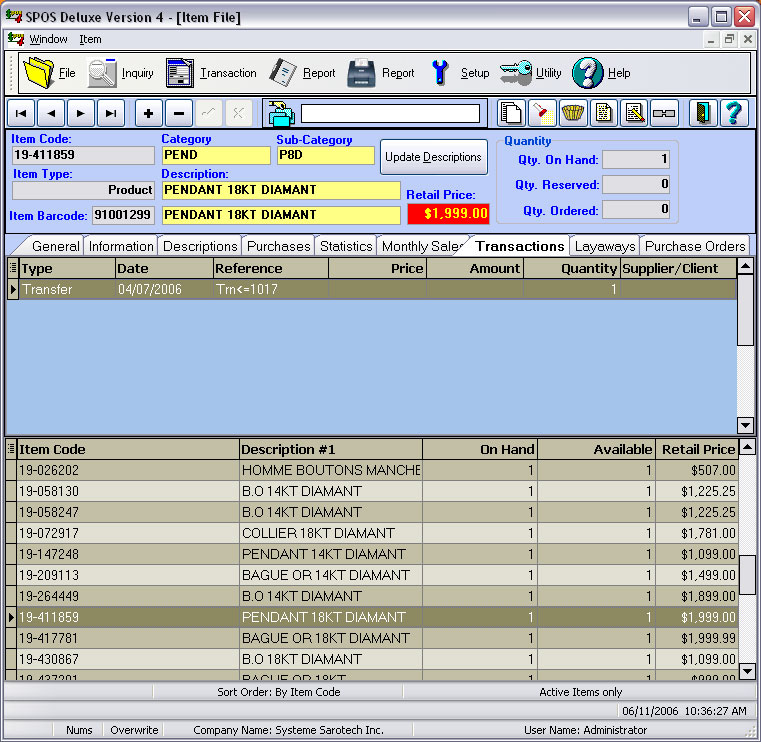
Task: Click the Retail Price column header
Action: [697, 449]
